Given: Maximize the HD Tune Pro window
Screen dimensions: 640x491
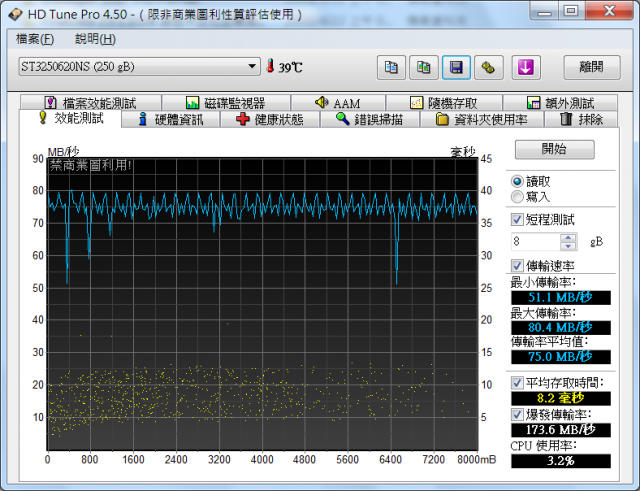Looking at the screenshot, I should point(571,11).
